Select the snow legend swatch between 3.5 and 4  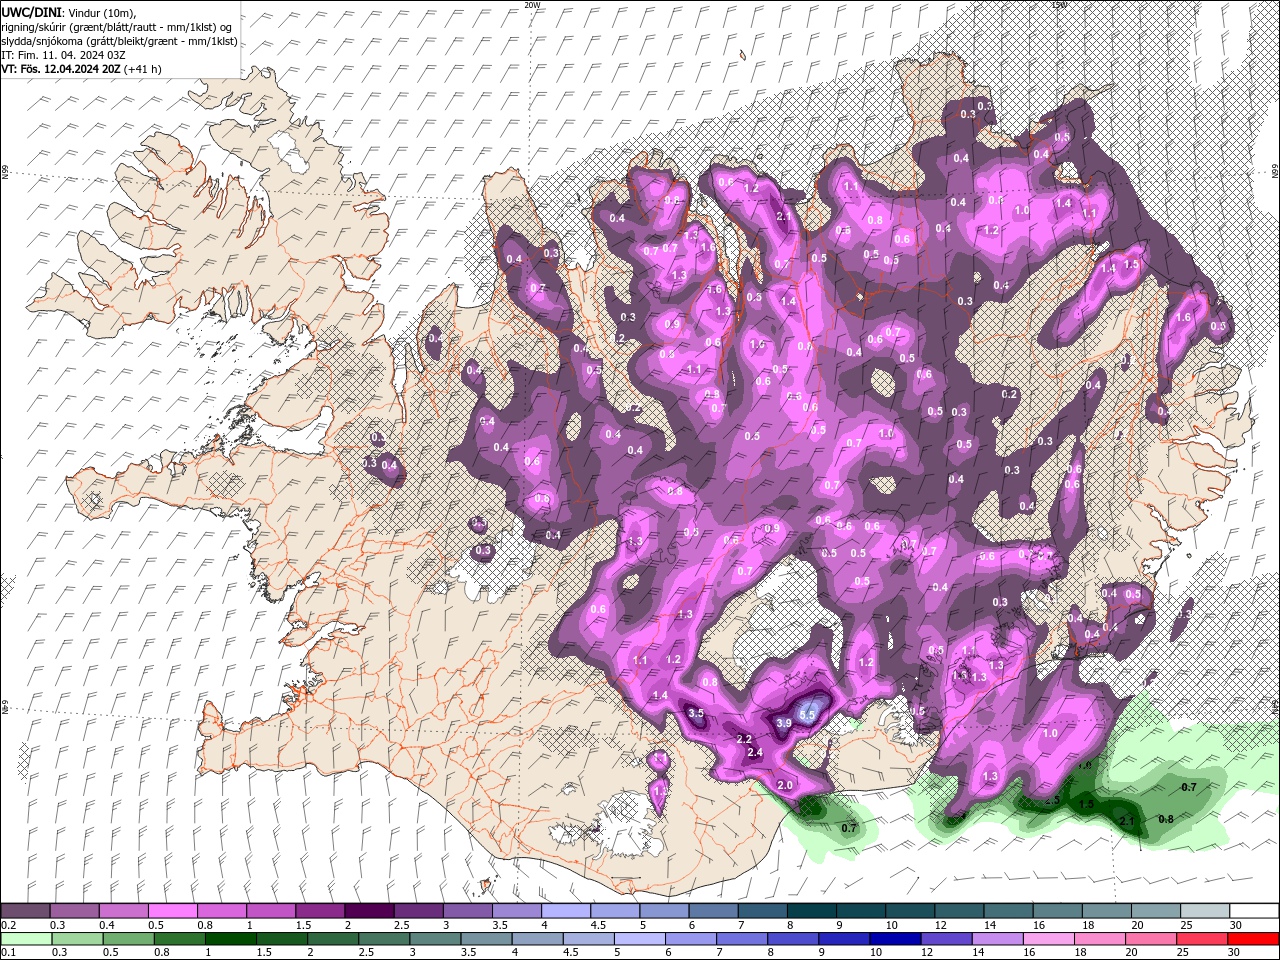click(x=516, y=911)
